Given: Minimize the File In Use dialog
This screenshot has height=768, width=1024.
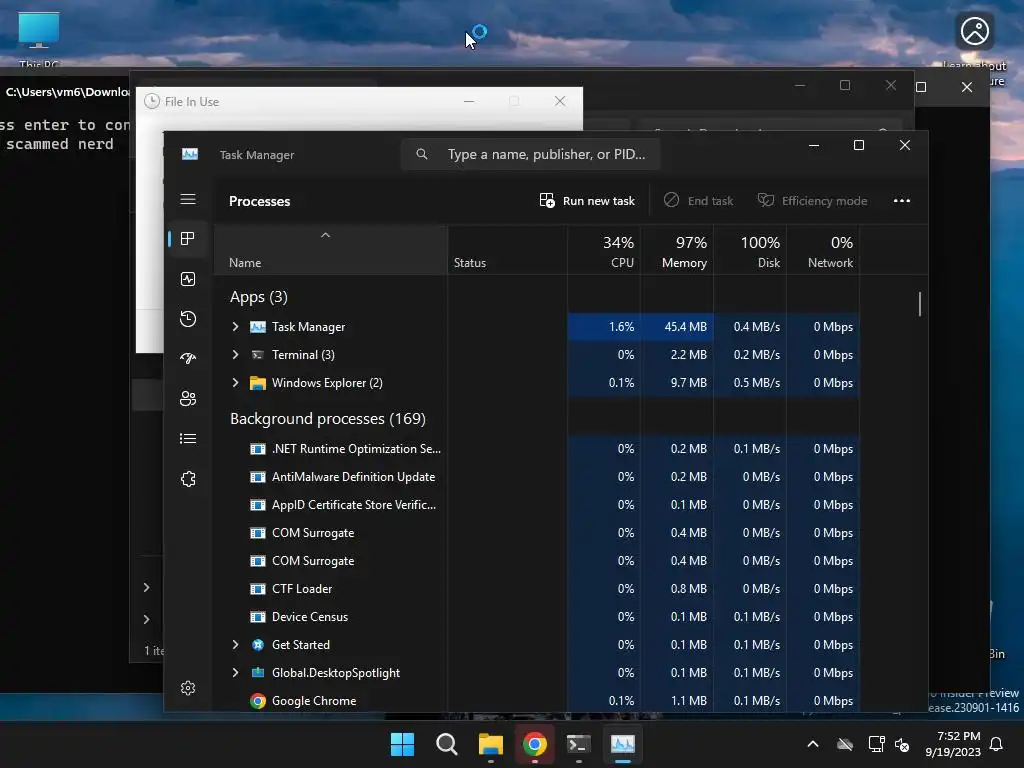Looking at the screenshot, I should tap(469, 101).
